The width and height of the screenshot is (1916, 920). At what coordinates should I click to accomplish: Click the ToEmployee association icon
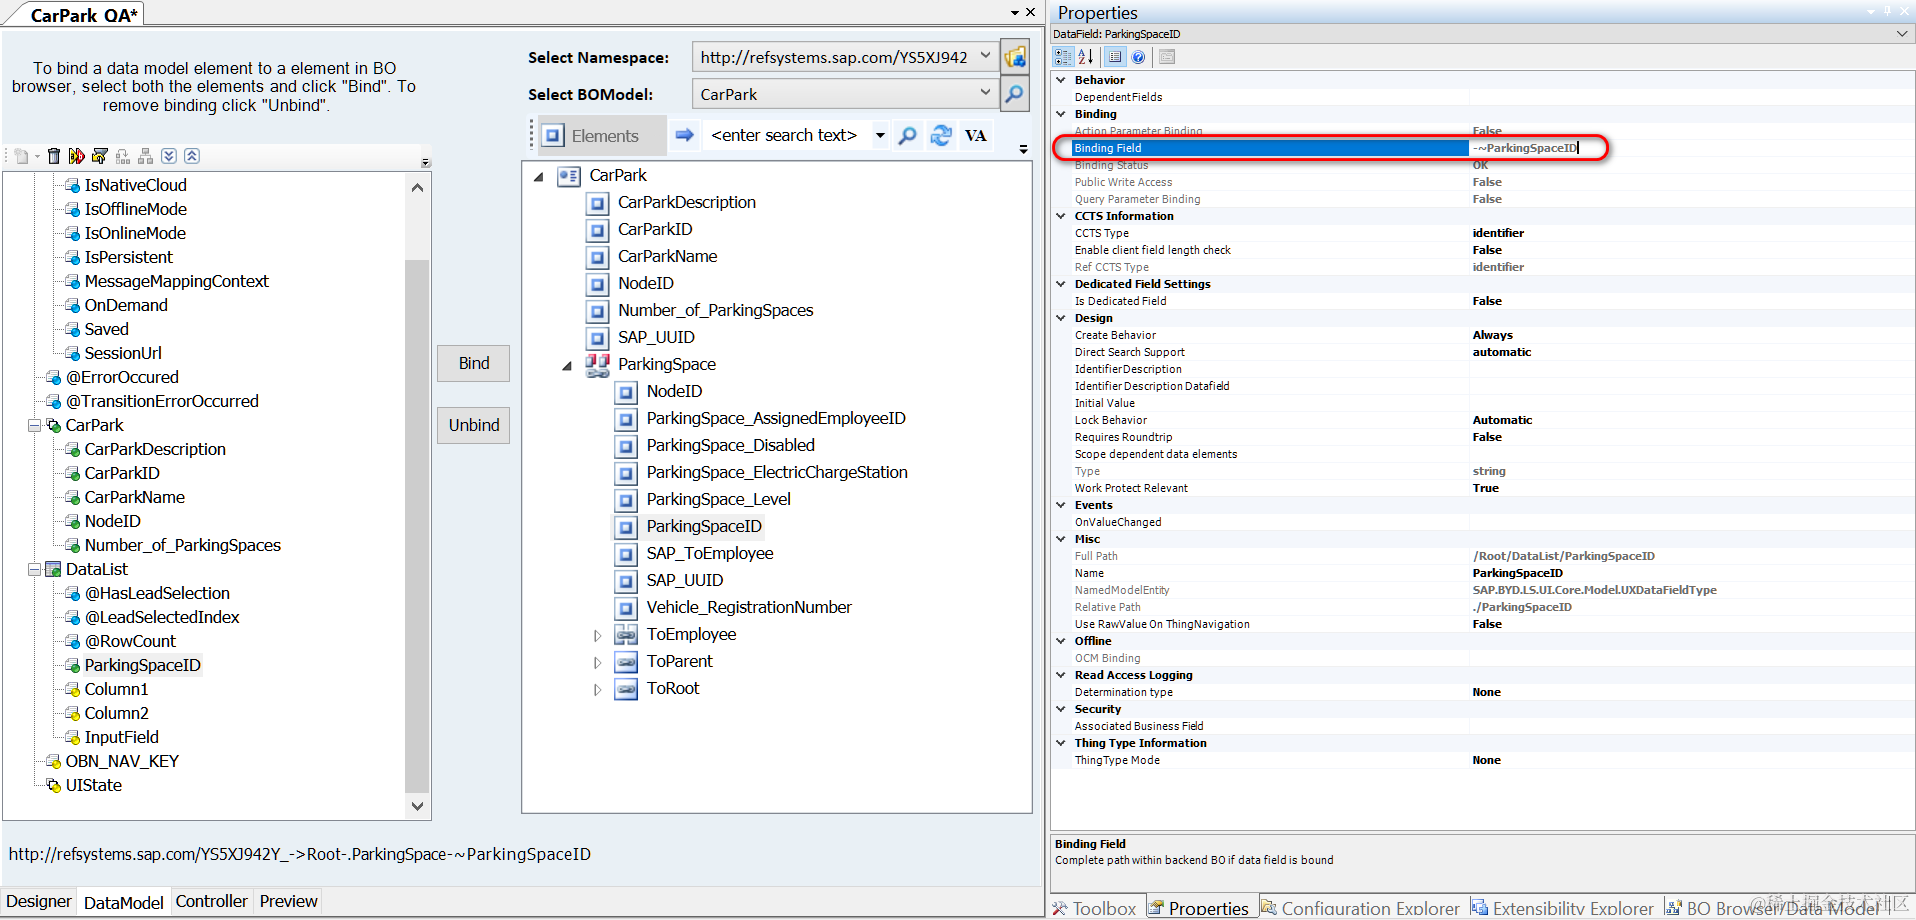click(x=626, y=635)
